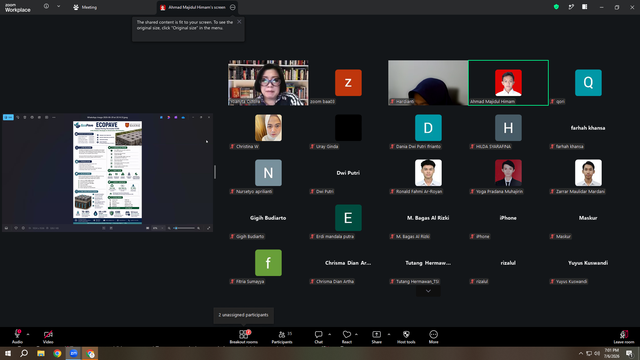640x360 pixels.
Task: Click the 'Gigih Budiarto' name label
Action: click(x=247, y=236)
